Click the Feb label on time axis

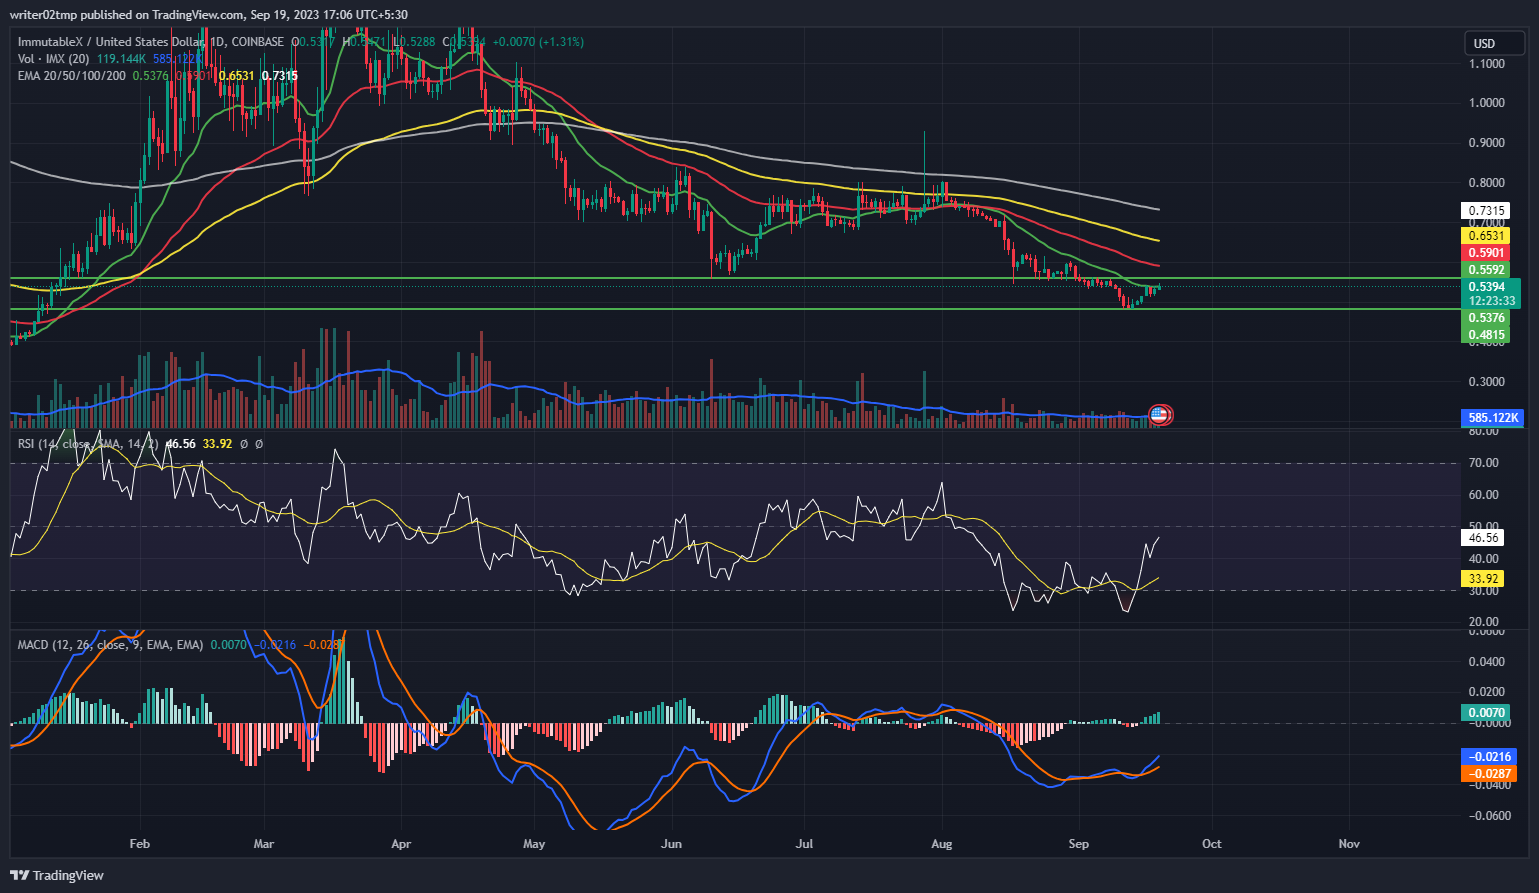[140, 844]
